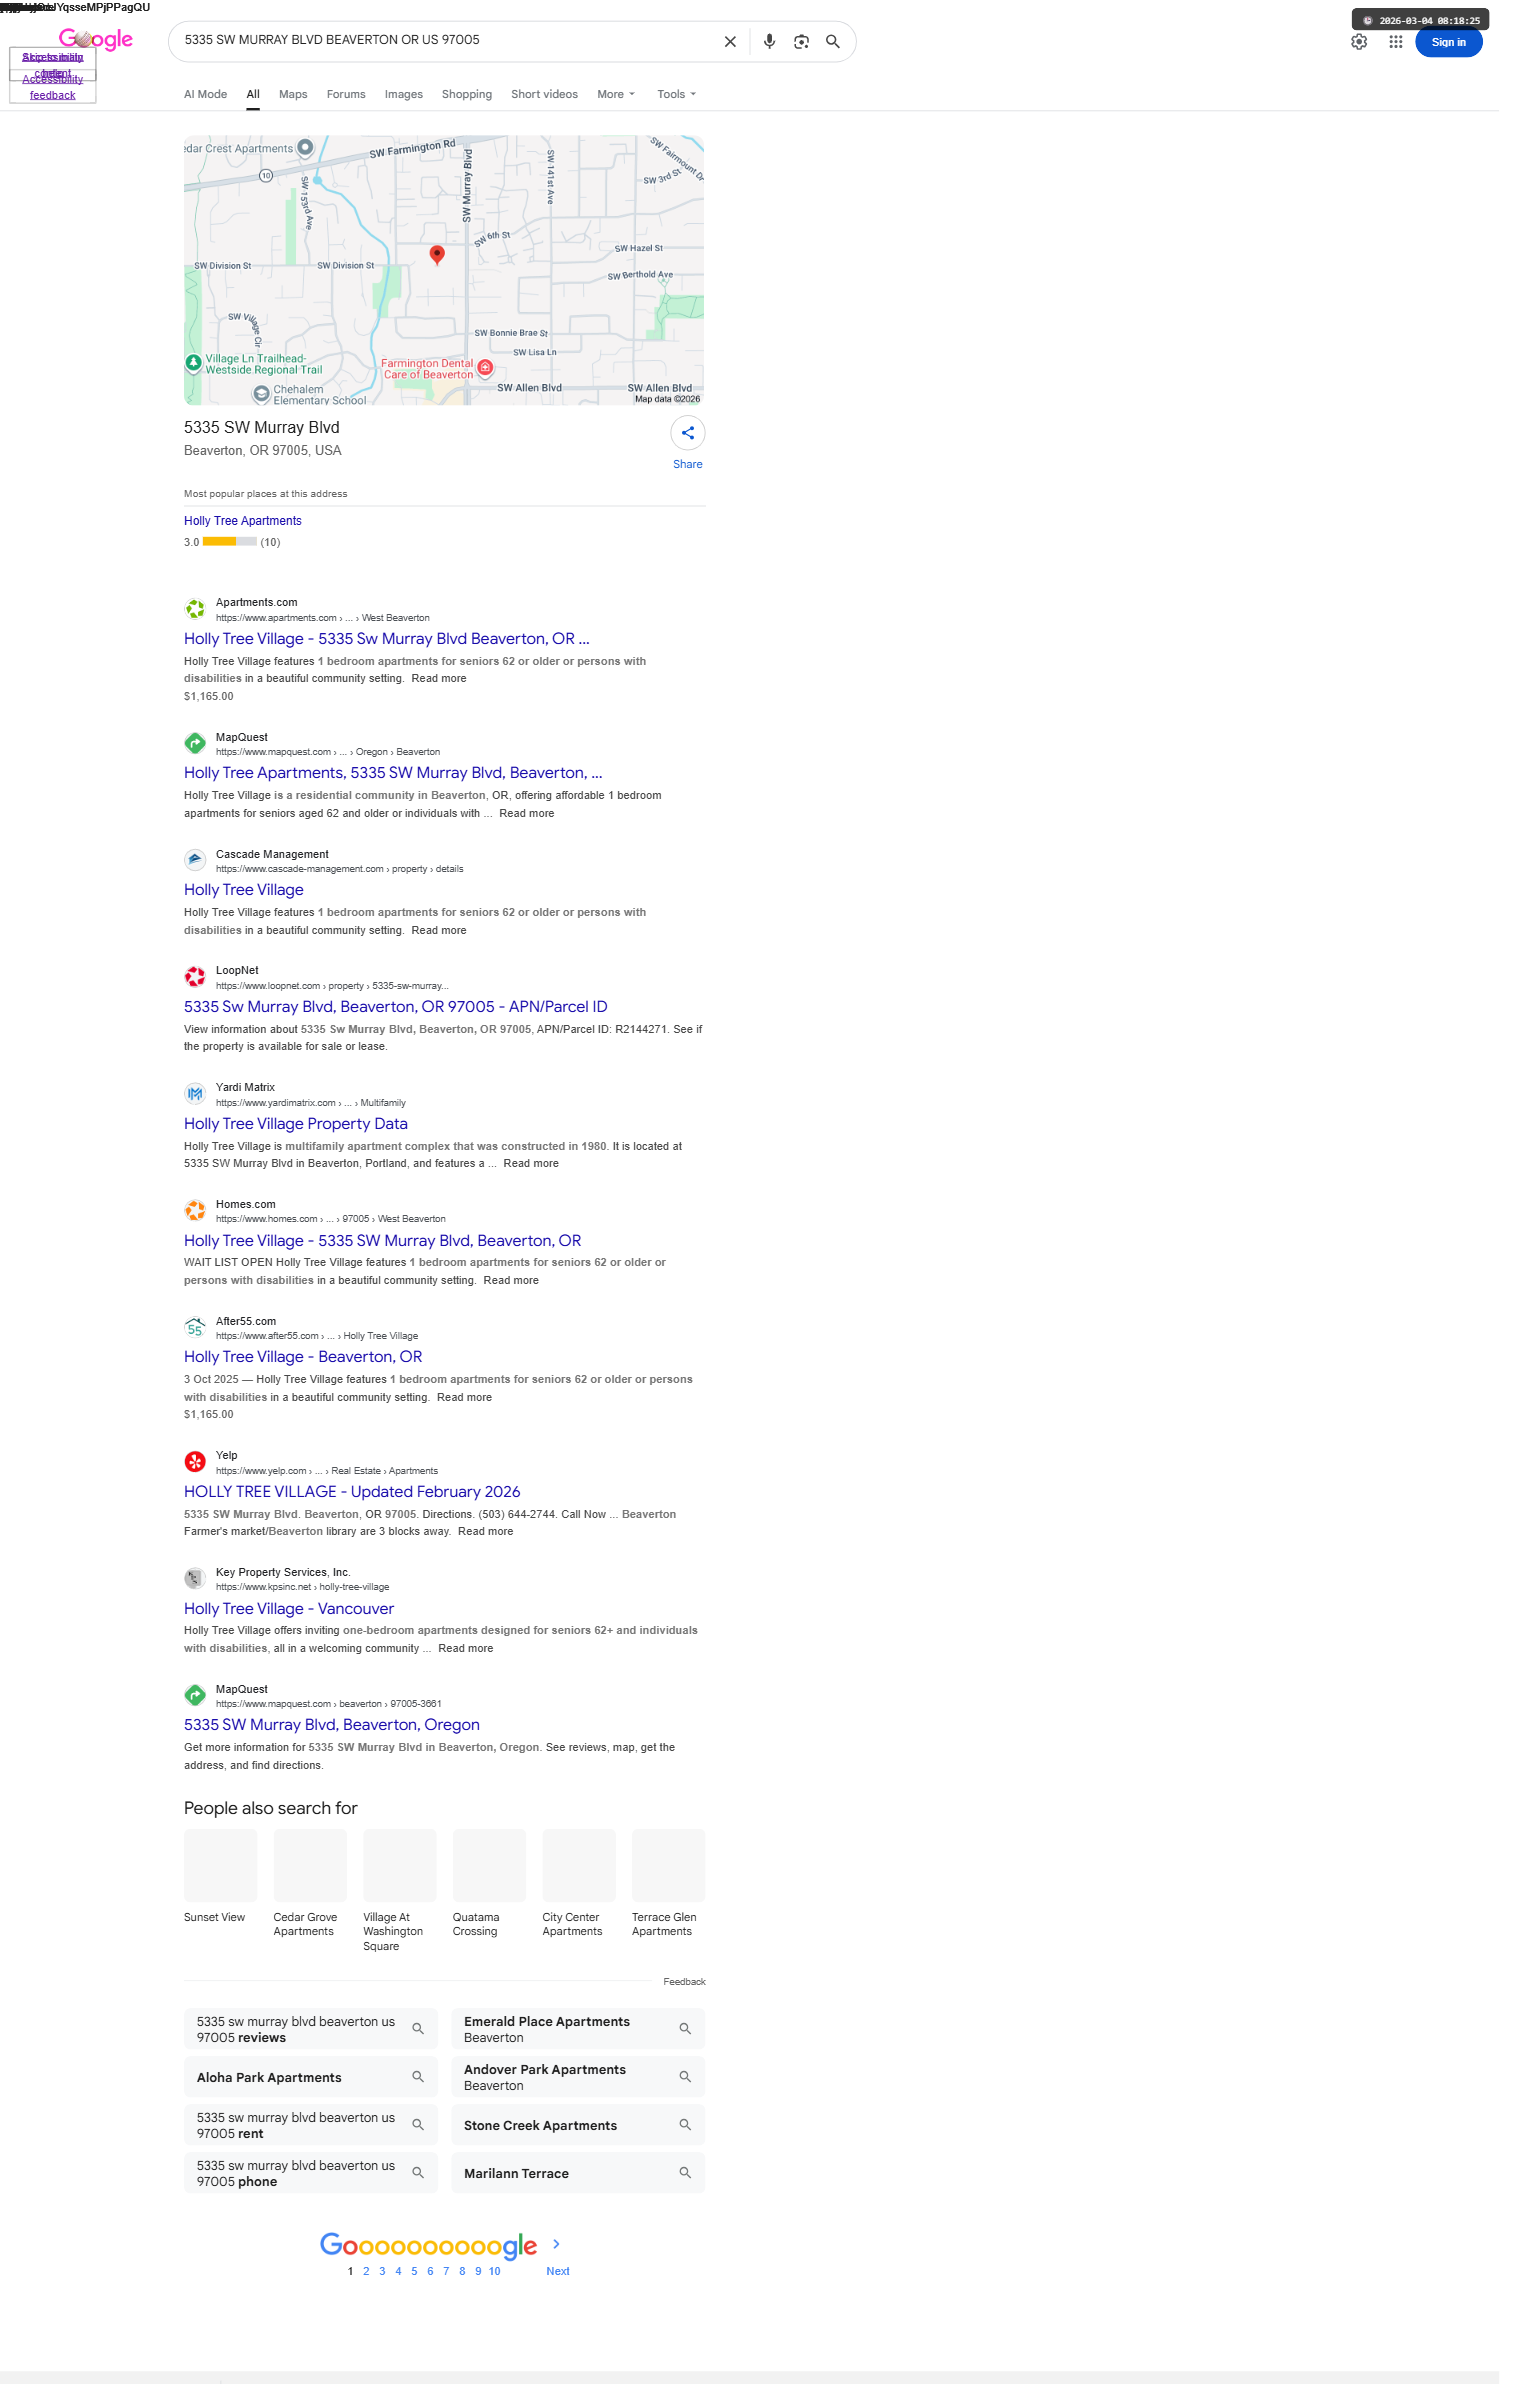1517x2384 pixels.
Task: Click Sunset View thumbnail
Action: point(220,1865)
